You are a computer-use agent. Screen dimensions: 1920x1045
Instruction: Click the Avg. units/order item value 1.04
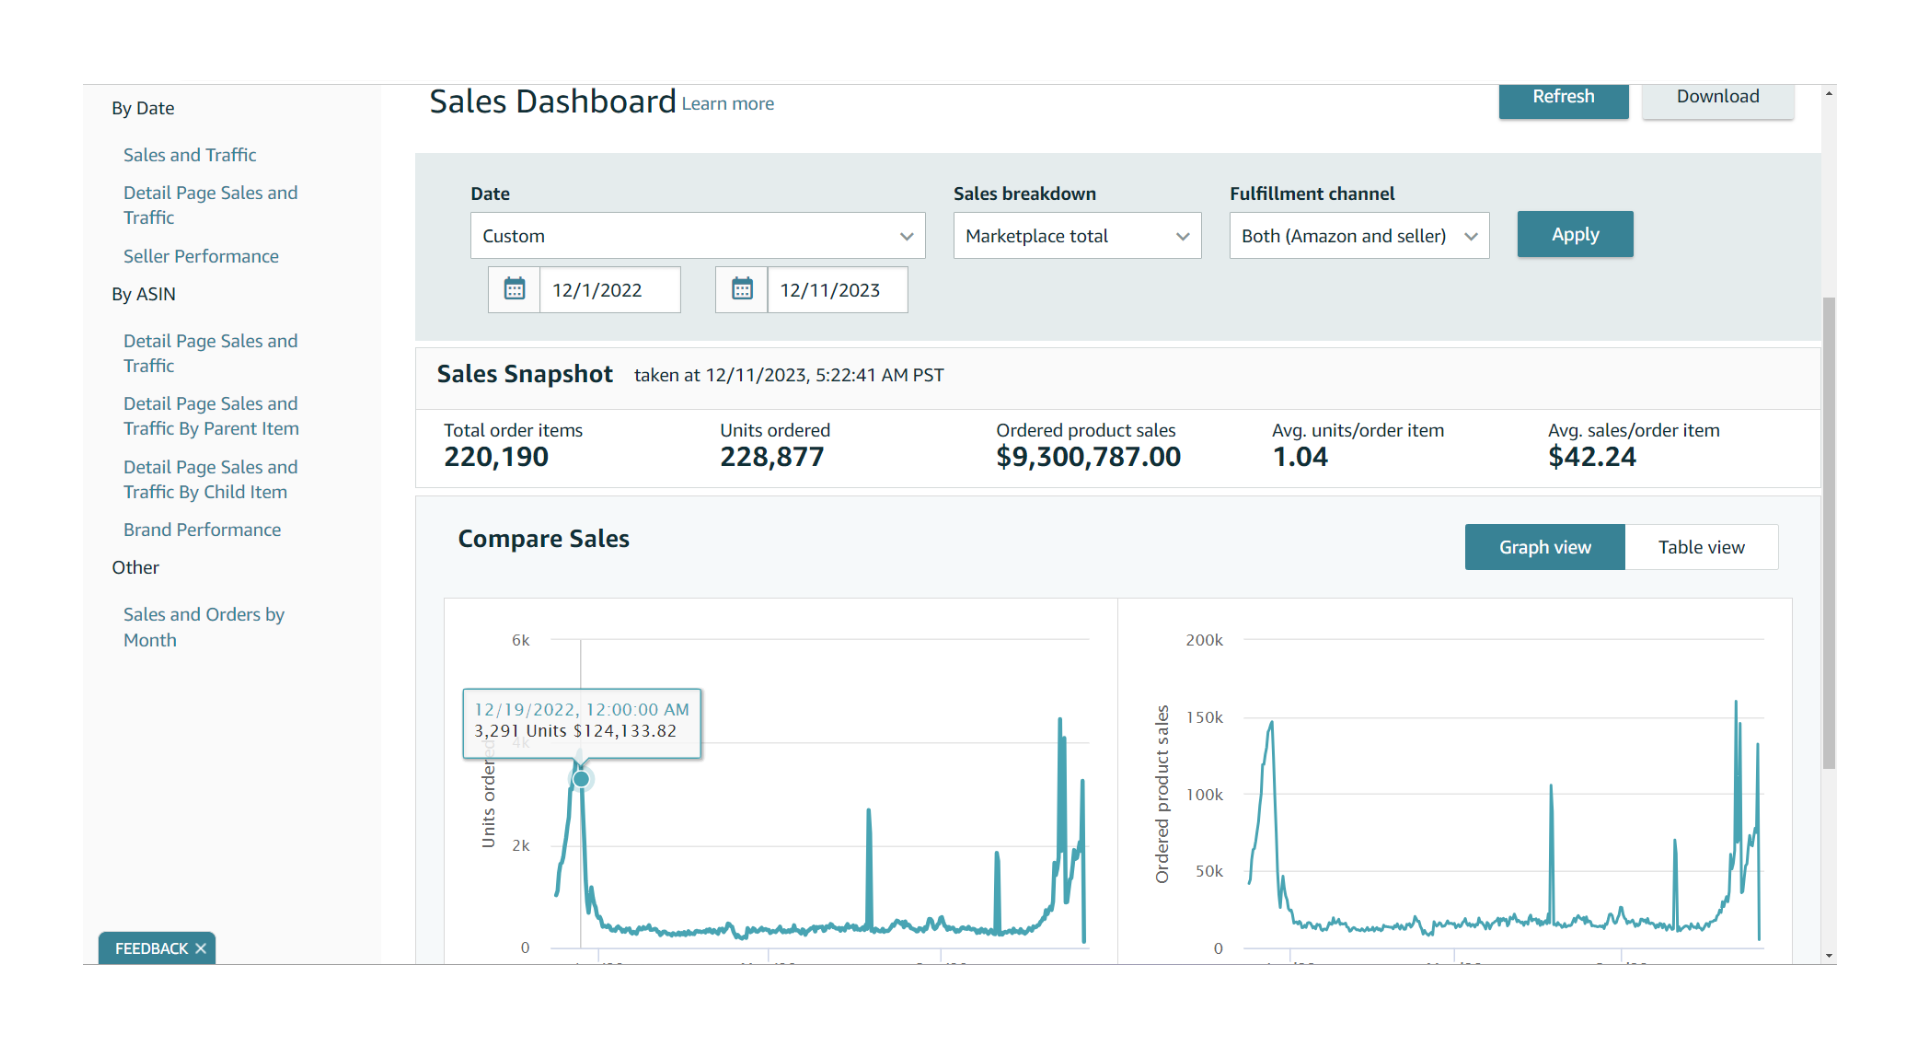tap(1300, 457)
